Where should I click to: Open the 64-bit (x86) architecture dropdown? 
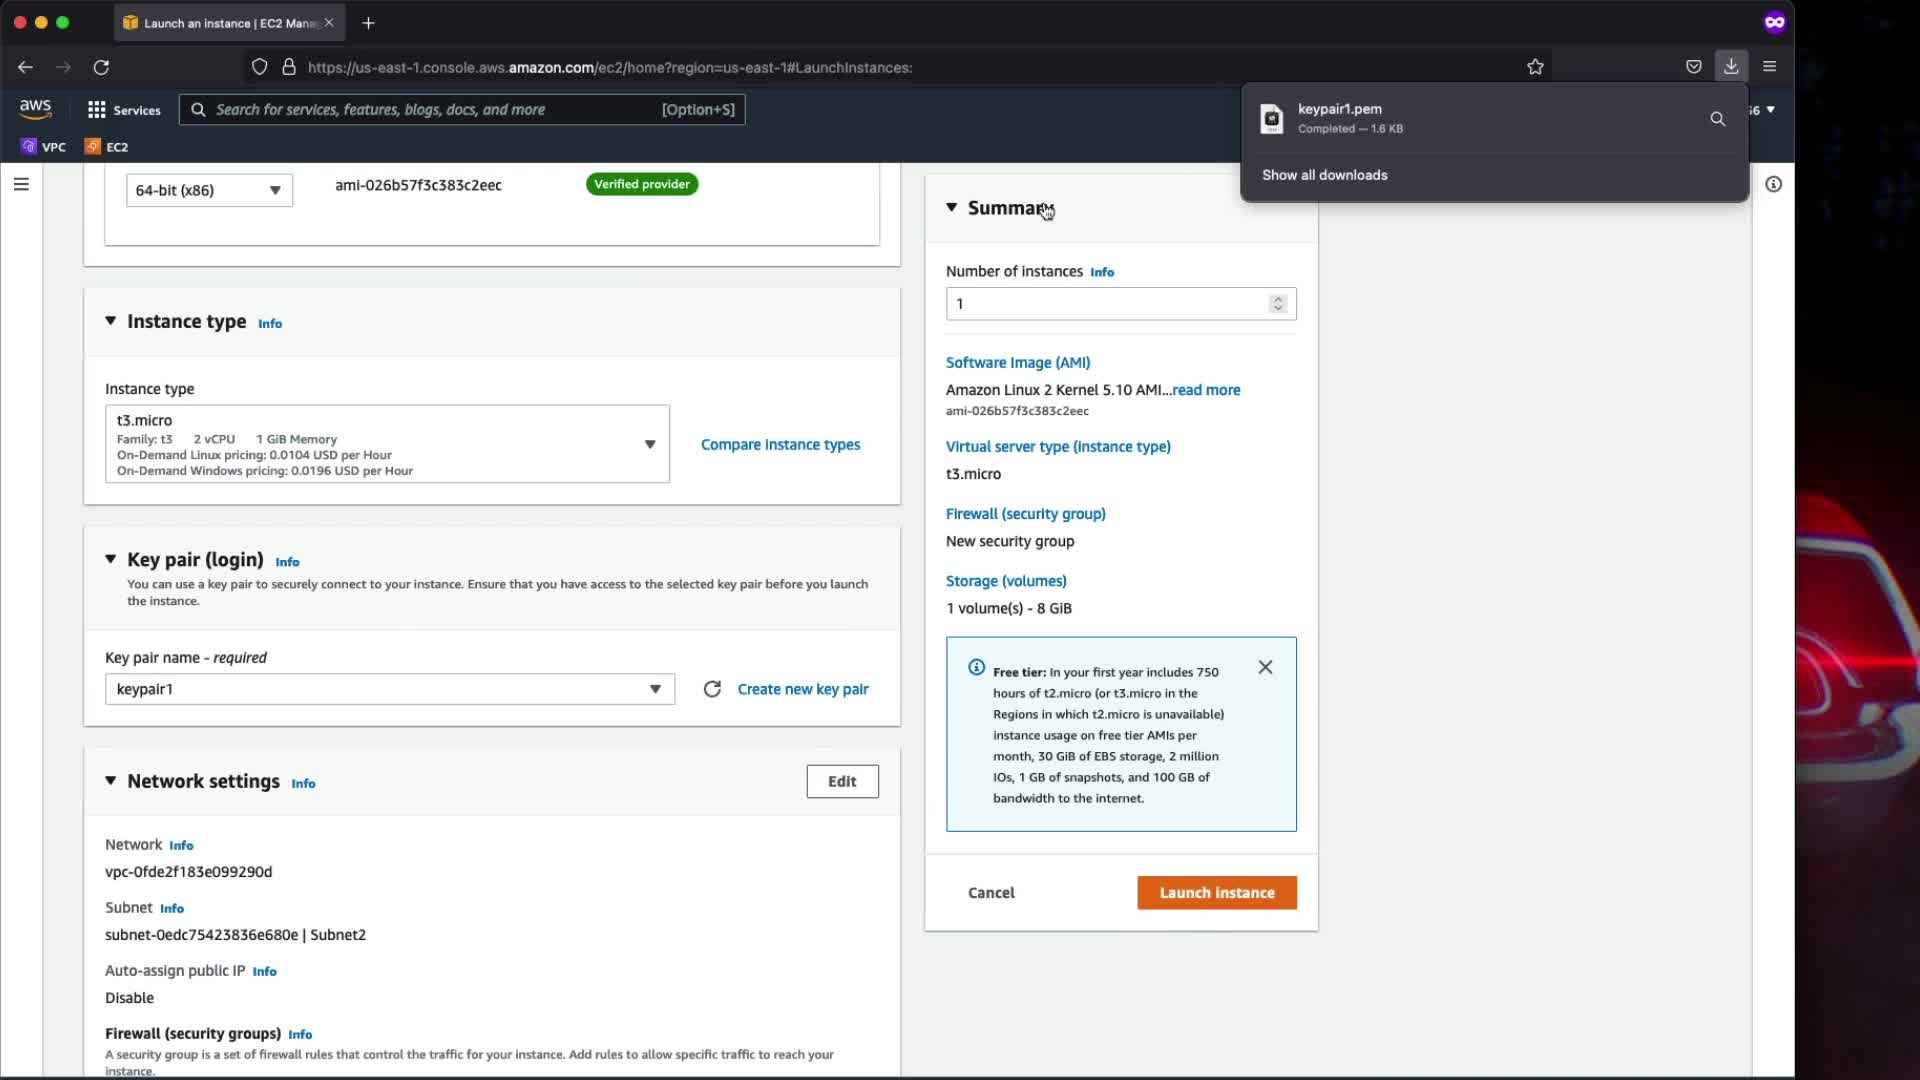[x=209, y=190]
